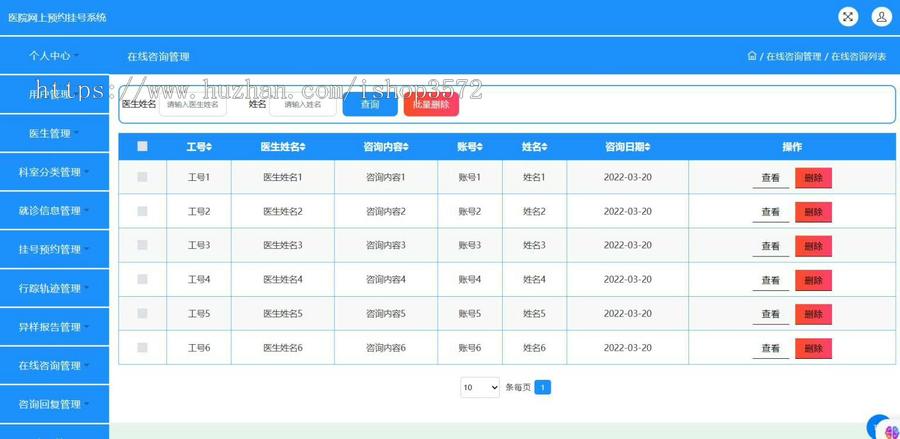Focus the 姓名 search input field

pyautogui.click(x=302, y=104)
